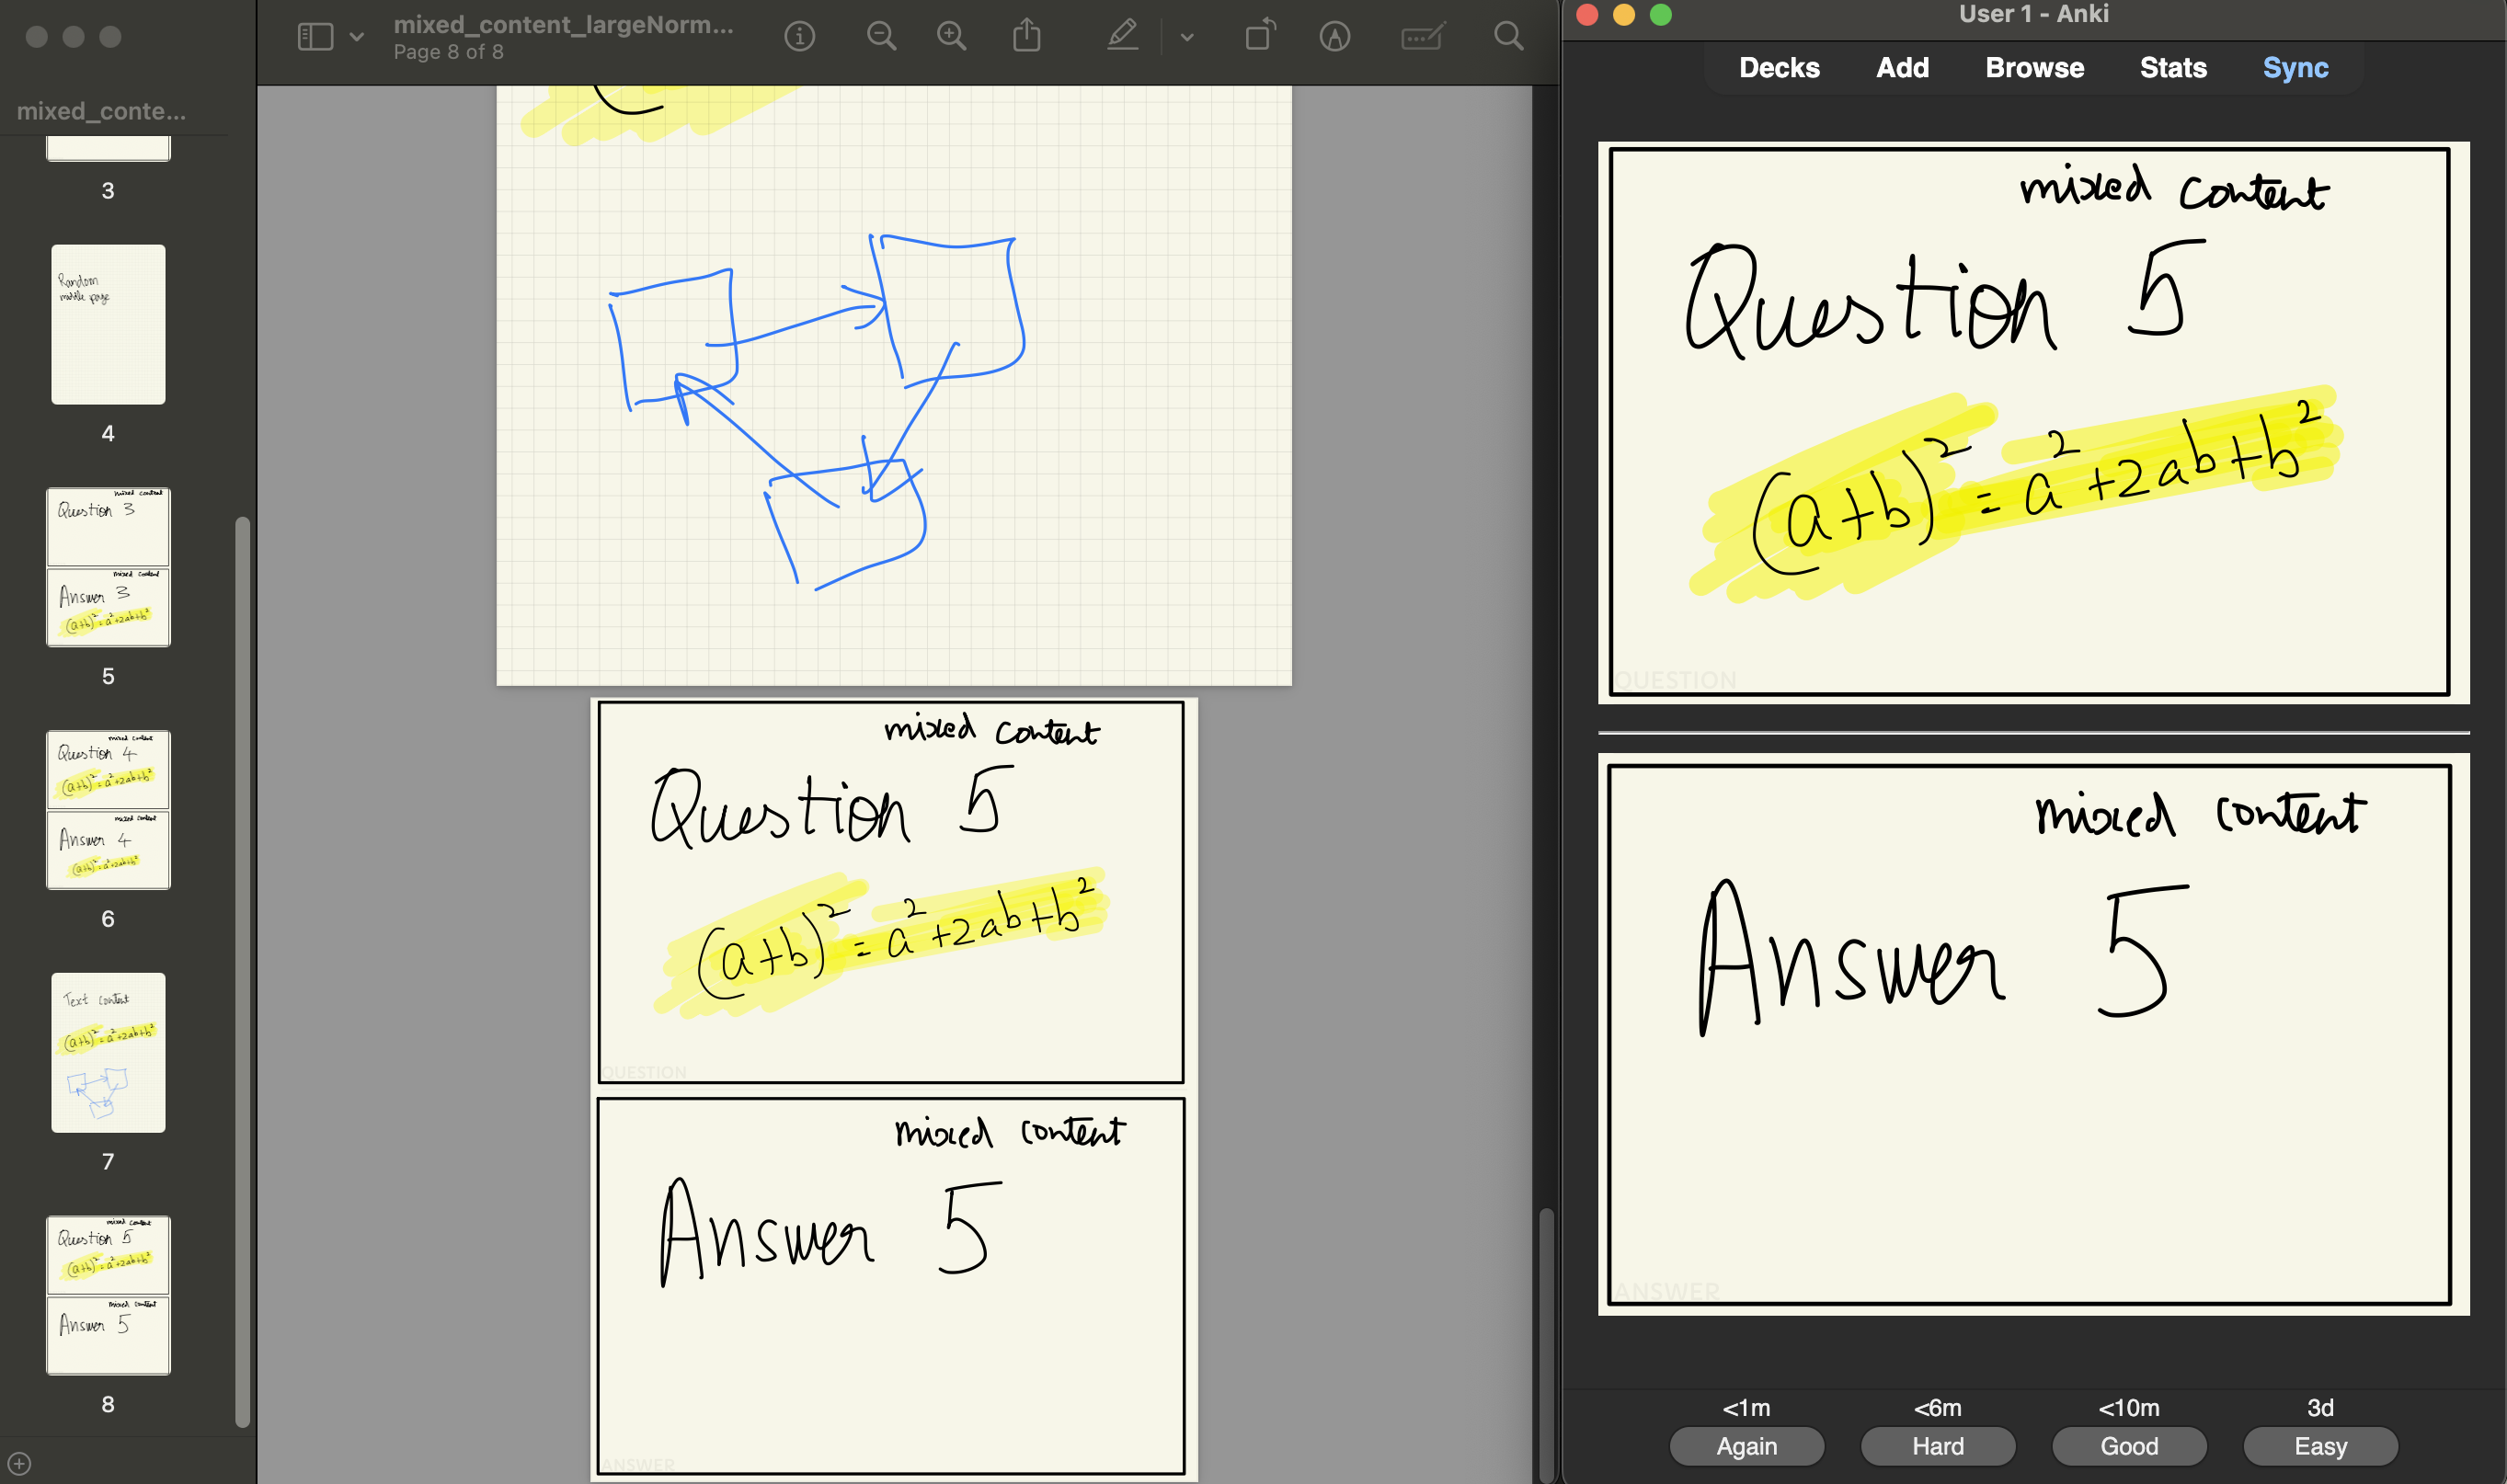Show the Markup toolbar
The height and width of the screenshot is (1484, 2507).
[1335, 37]
